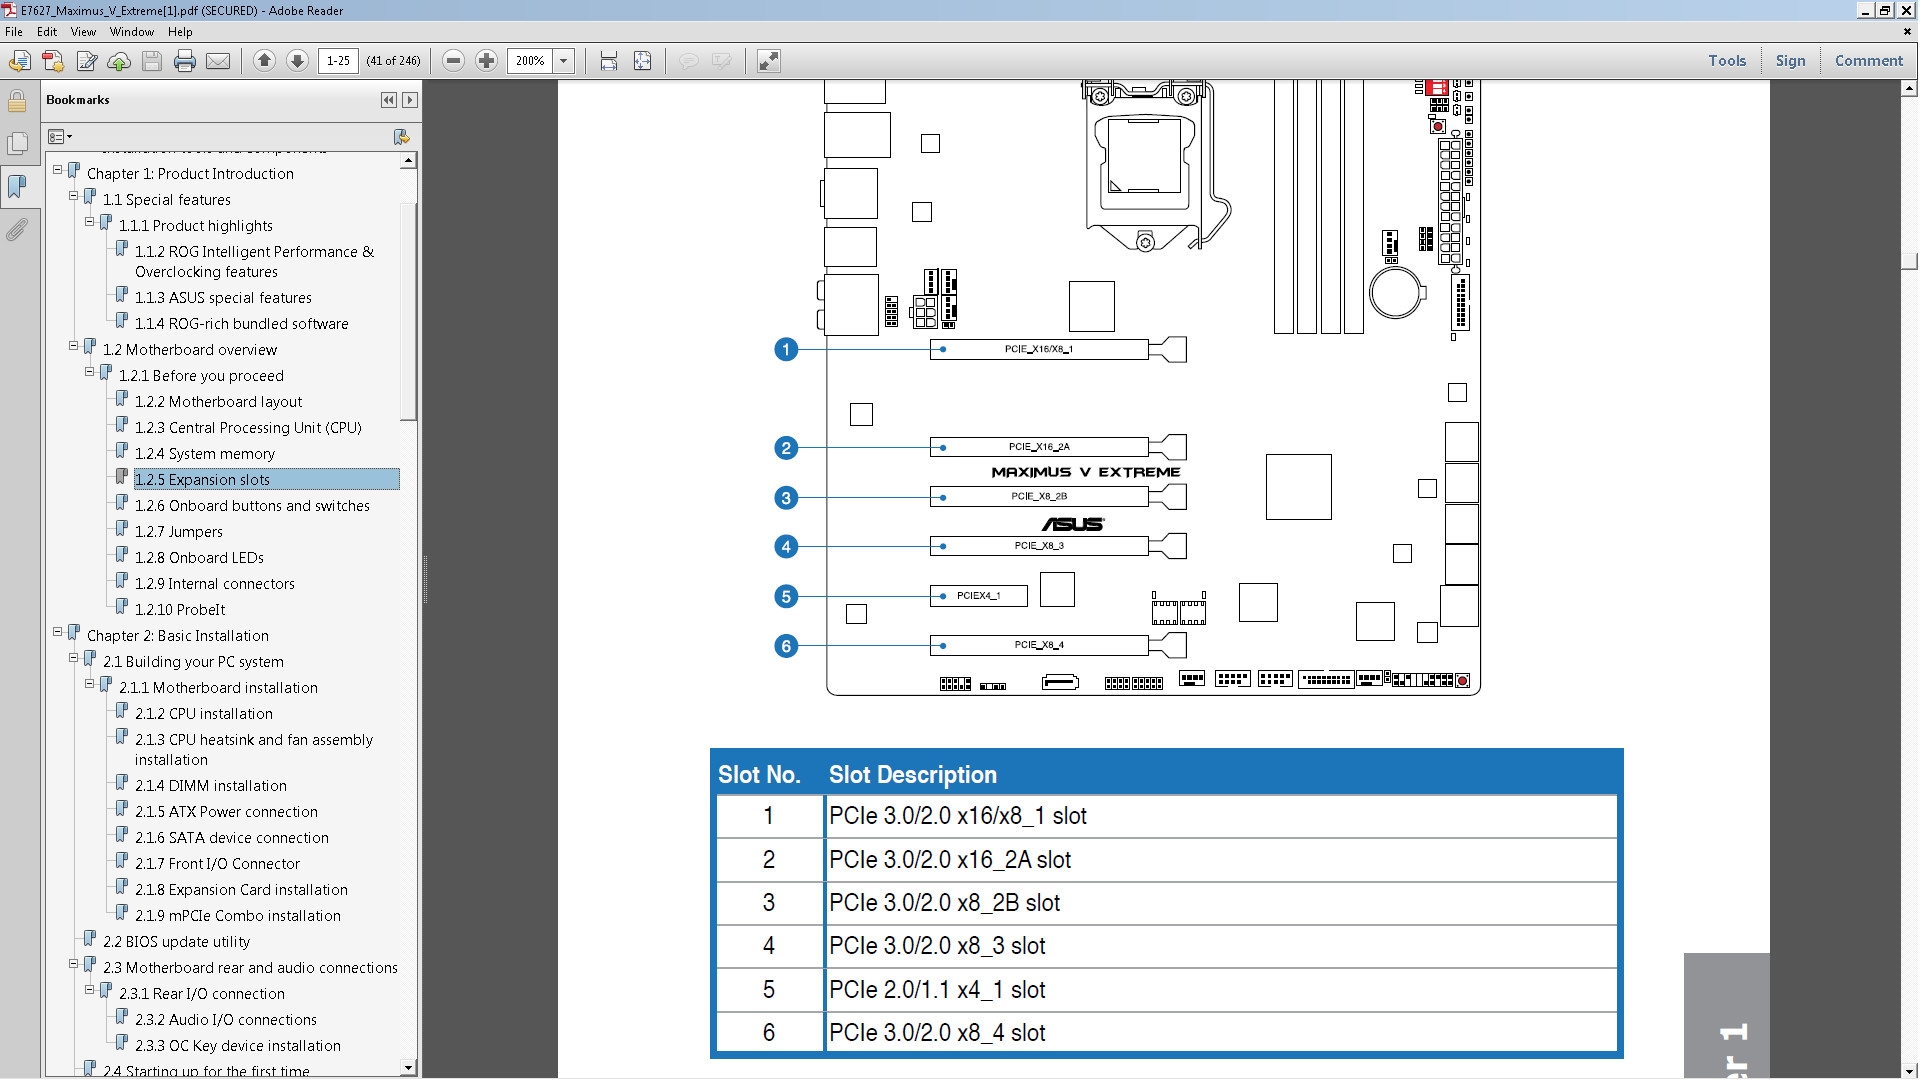1920x1082 pixels.
Task: Collapse the 1.2.1 Before you proceed bookmark
Action: [90, 372]
